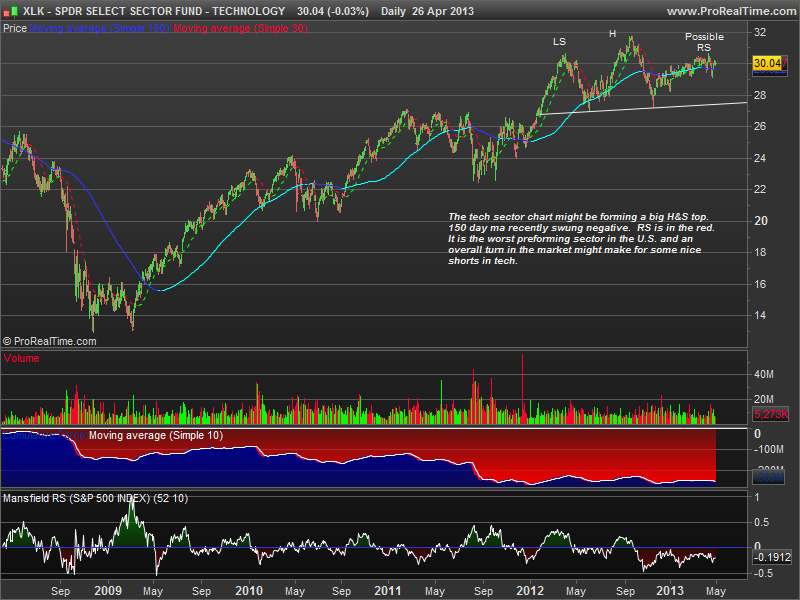Click the 0.5 Mansfield RS axis label
Screen dimensions: 800x600
(762, 522)
